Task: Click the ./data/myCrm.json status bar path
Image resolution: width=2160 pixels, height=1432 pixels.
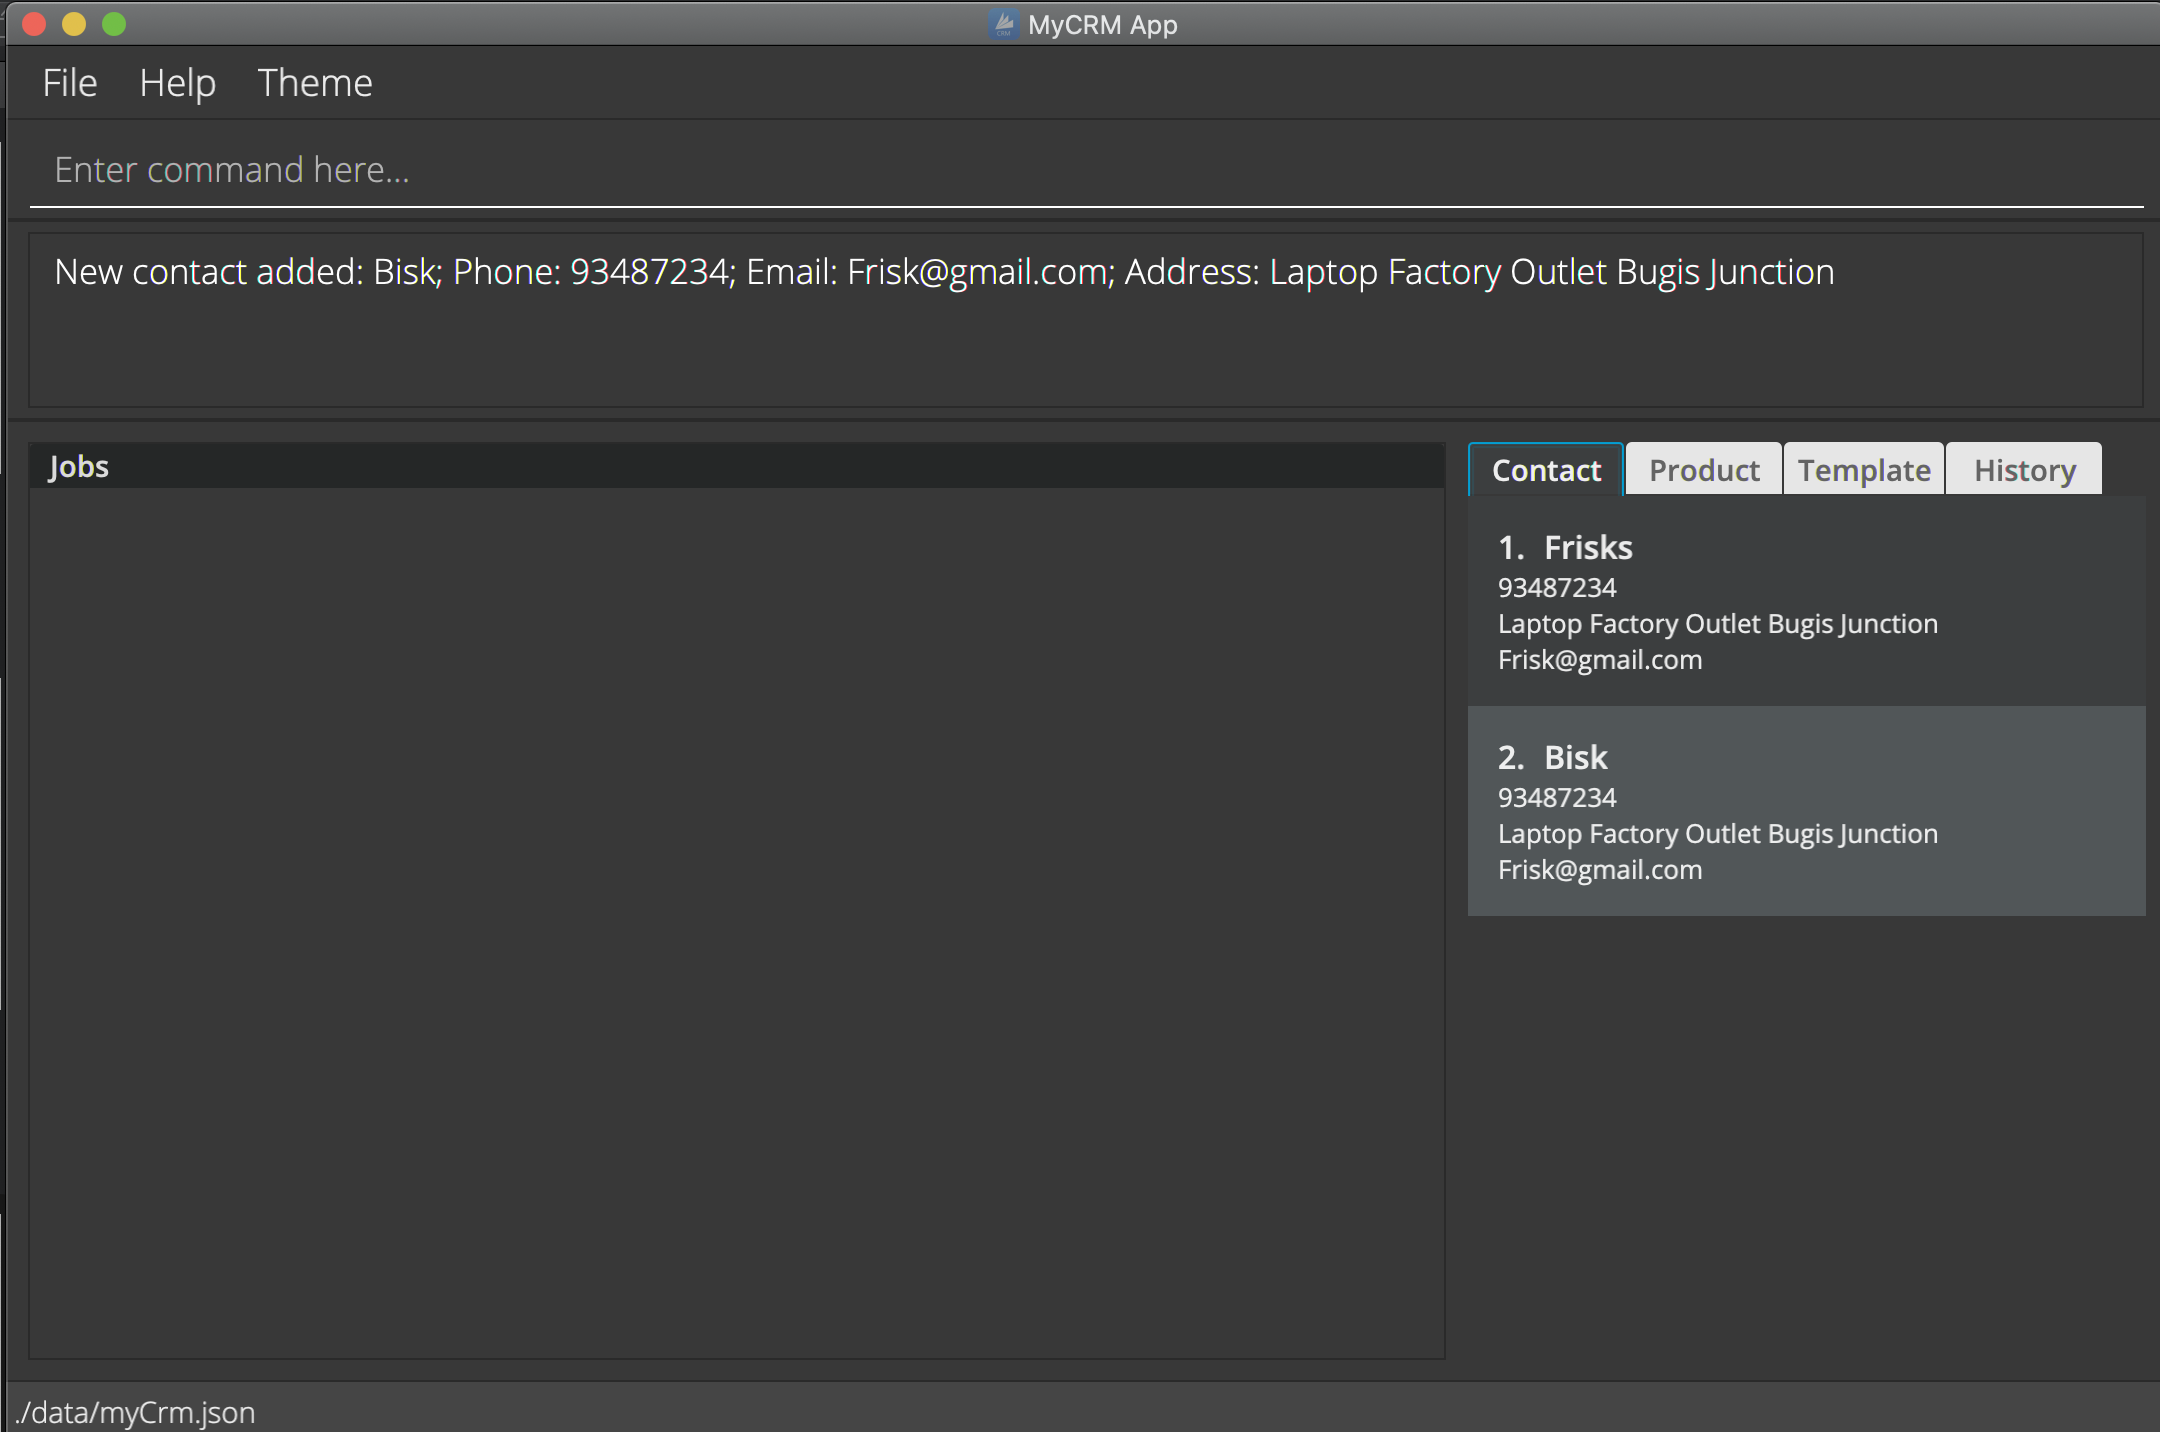Action: (135, 1412)
